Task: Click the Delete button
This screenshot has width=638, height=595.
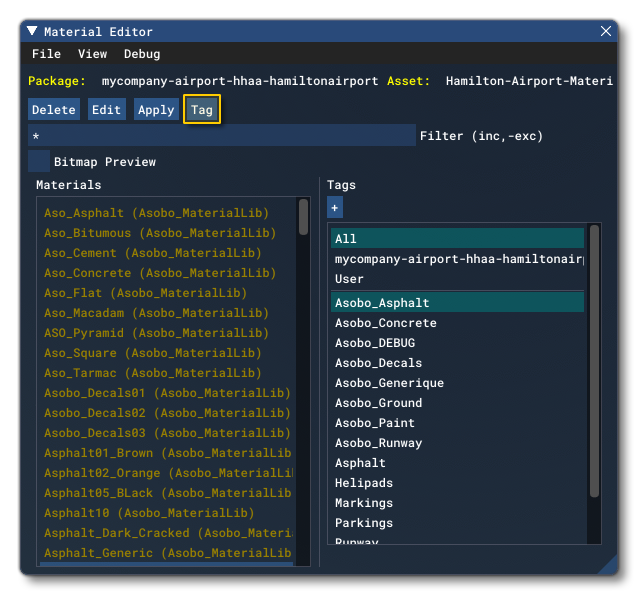Action: (x=54, y=109)
